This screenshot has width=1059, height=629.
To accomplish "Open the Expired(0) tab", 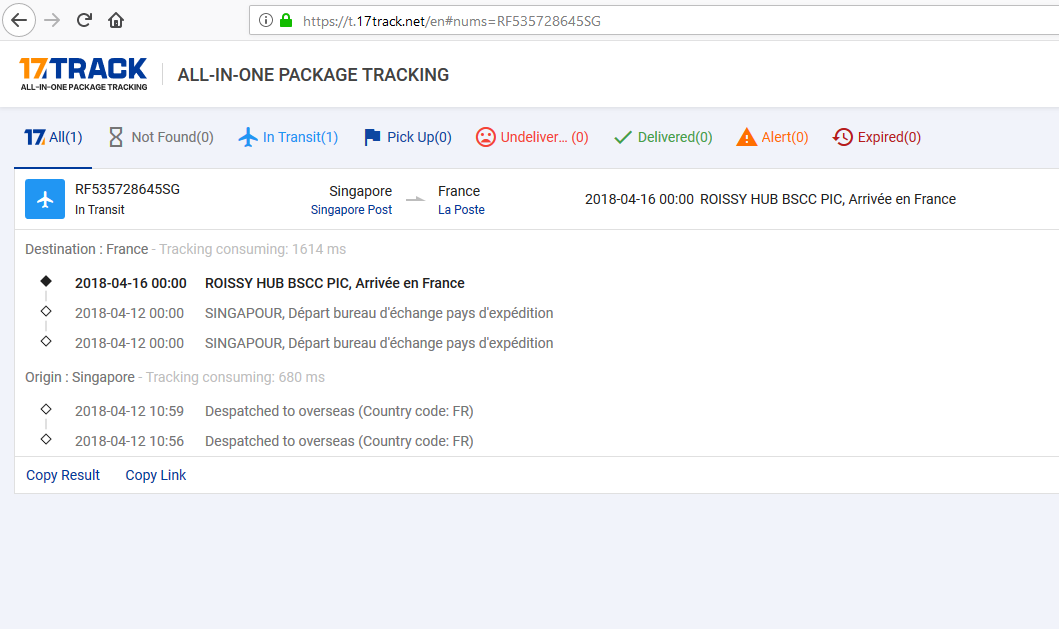I will tap(877, 137).
